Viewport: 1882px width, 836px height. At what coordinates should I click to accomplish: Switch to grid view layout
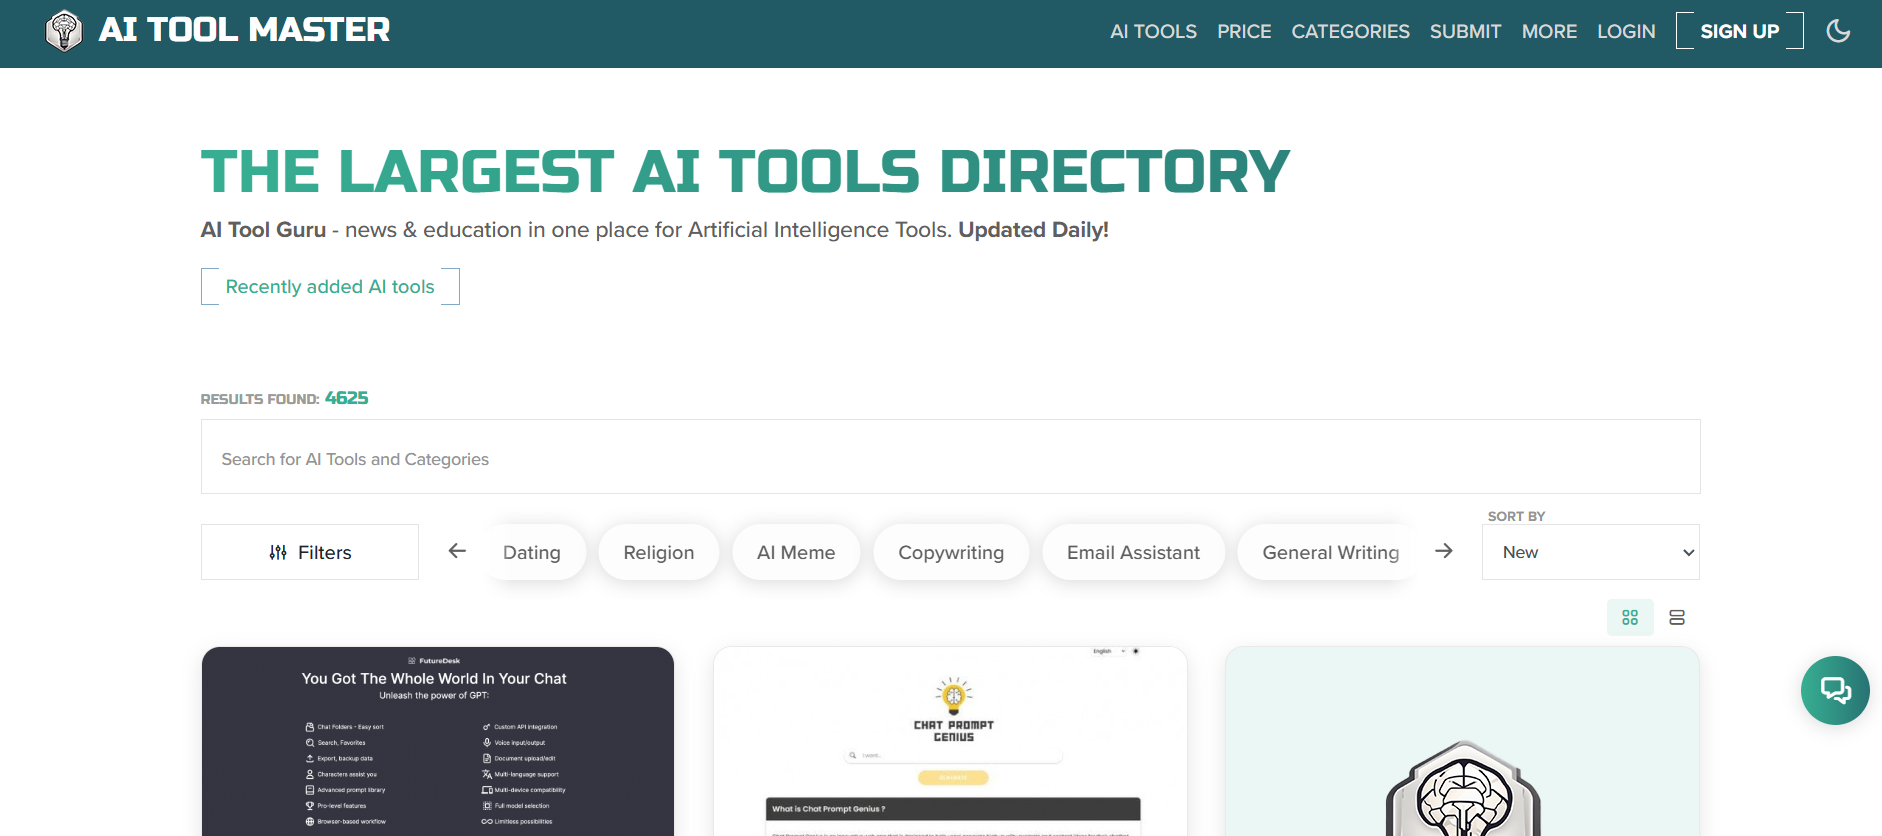(1630, 617)
